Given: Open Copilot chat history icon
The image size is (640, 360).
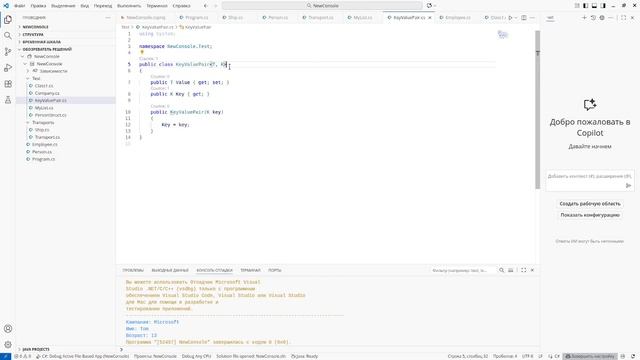Looking at the screenshot, I should click(593, 18).
